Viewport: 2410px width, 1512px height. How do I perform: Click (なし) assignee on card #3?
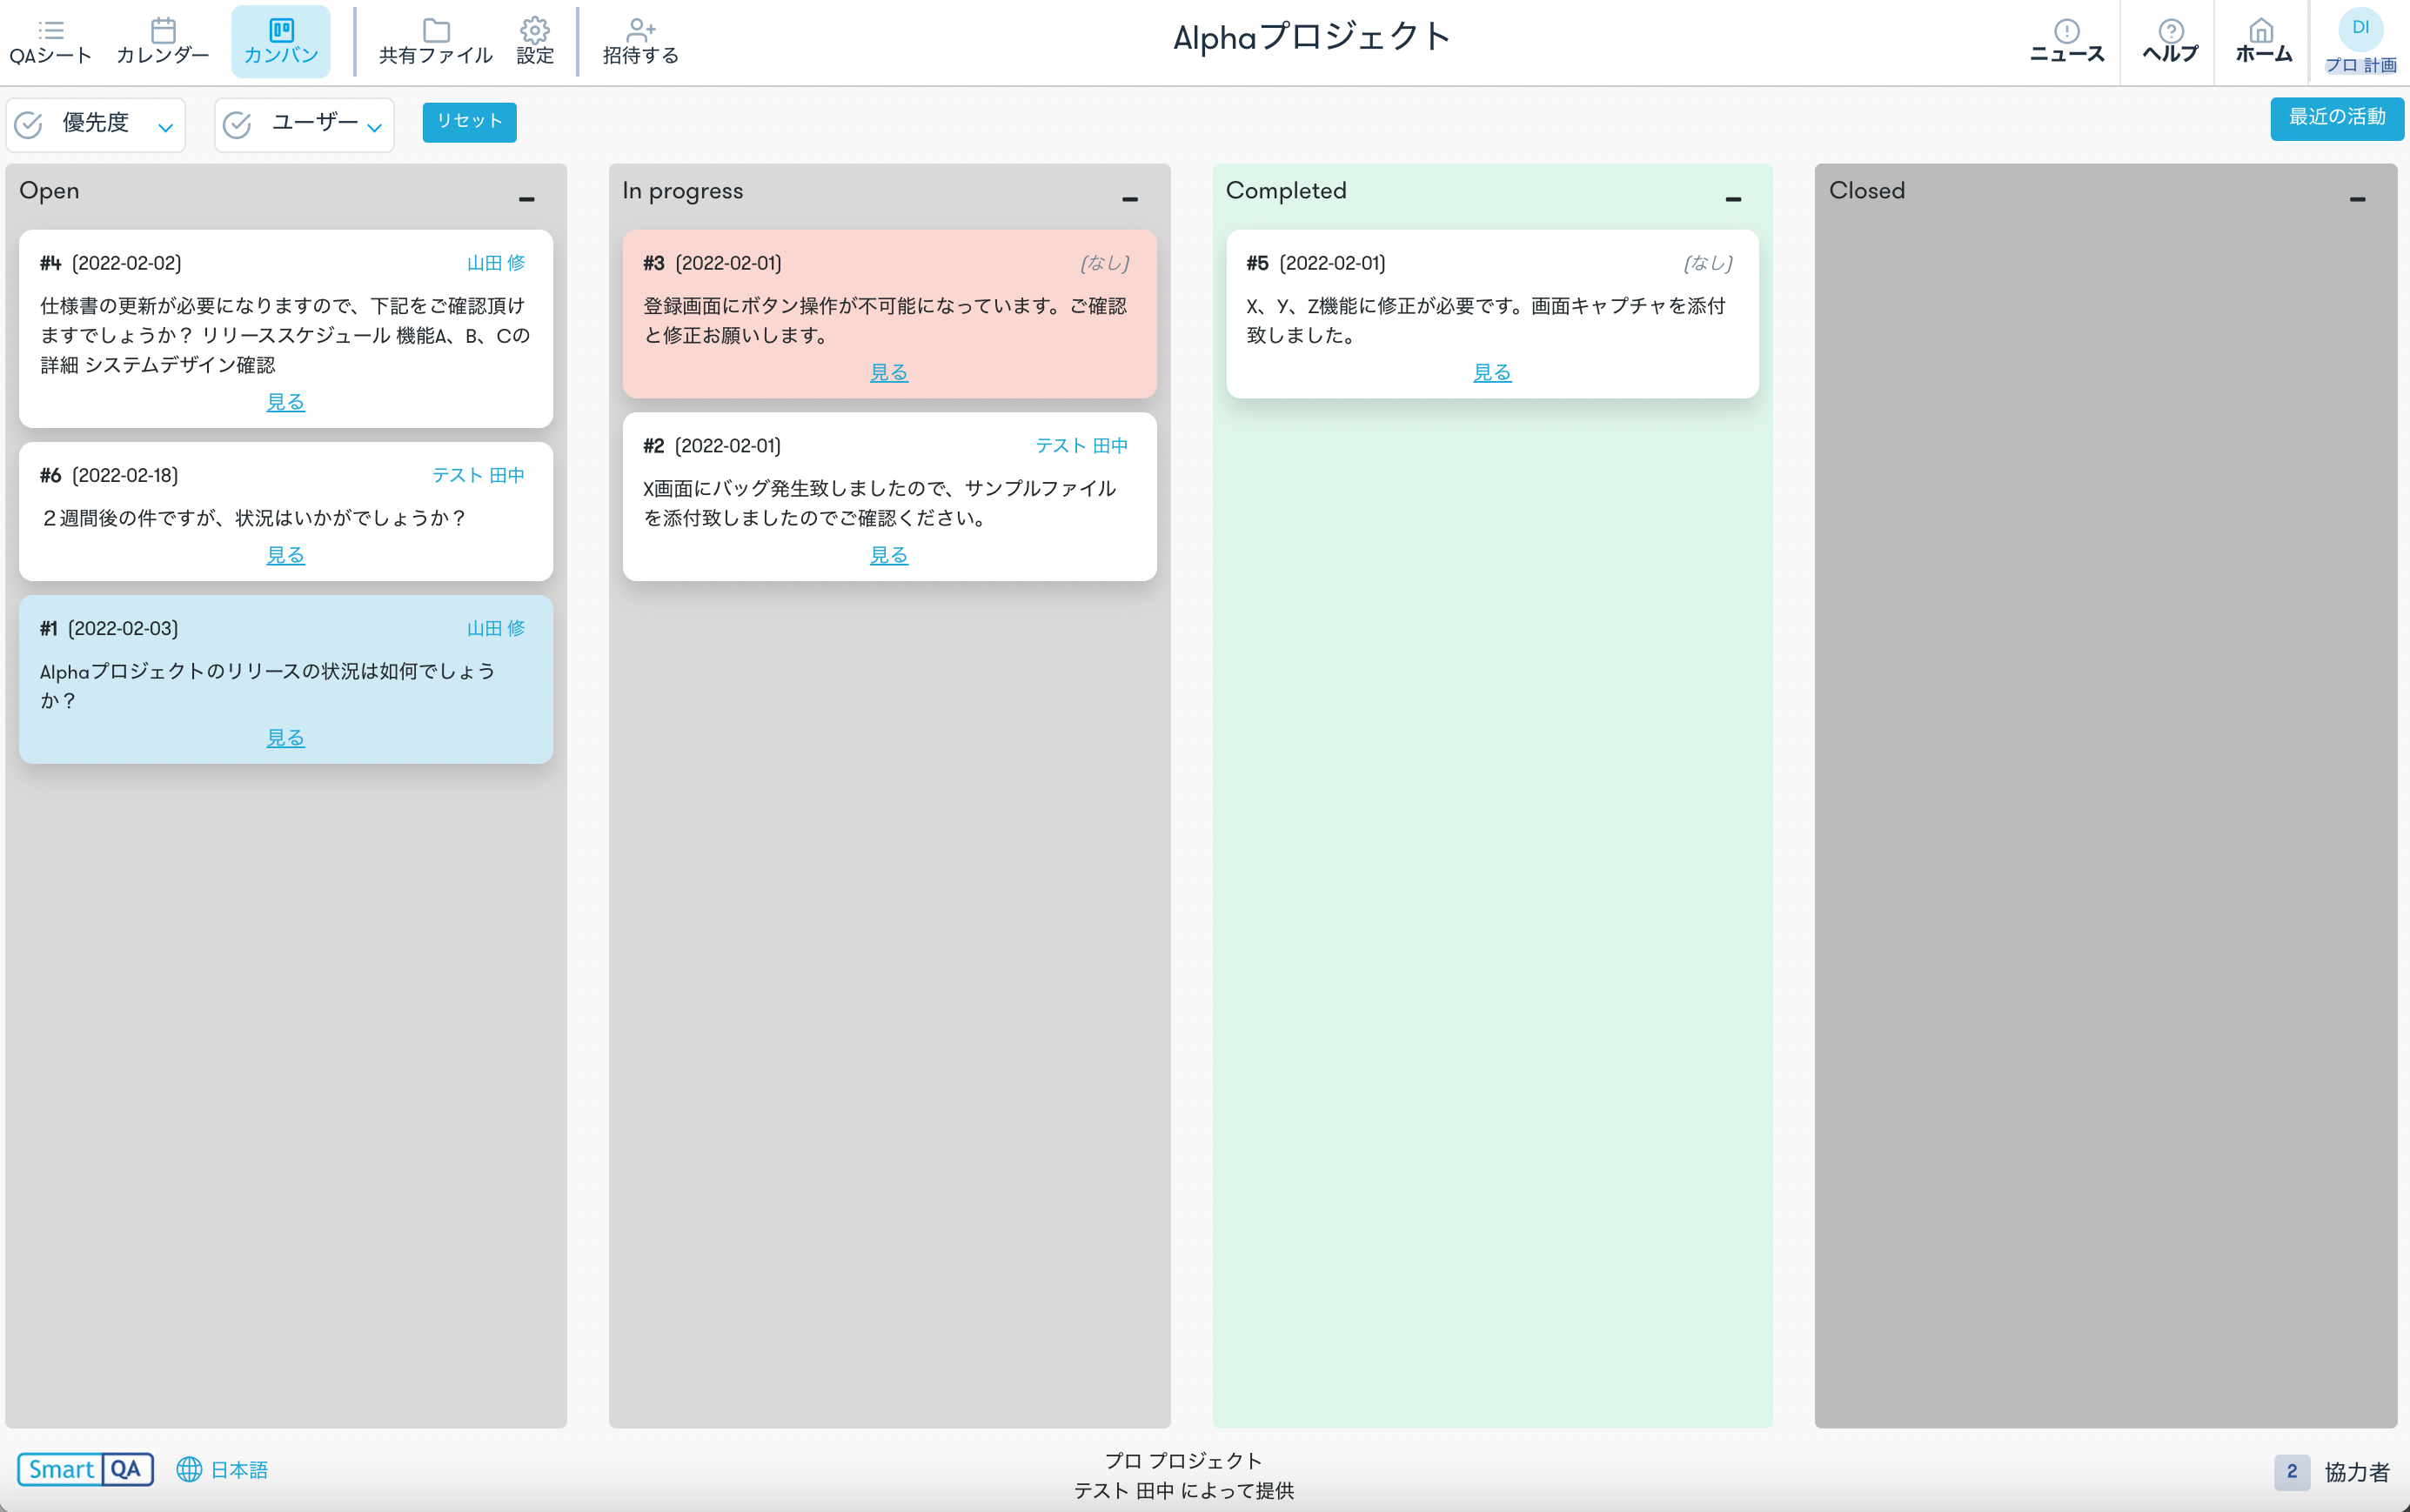click(x=1105, y=263)
